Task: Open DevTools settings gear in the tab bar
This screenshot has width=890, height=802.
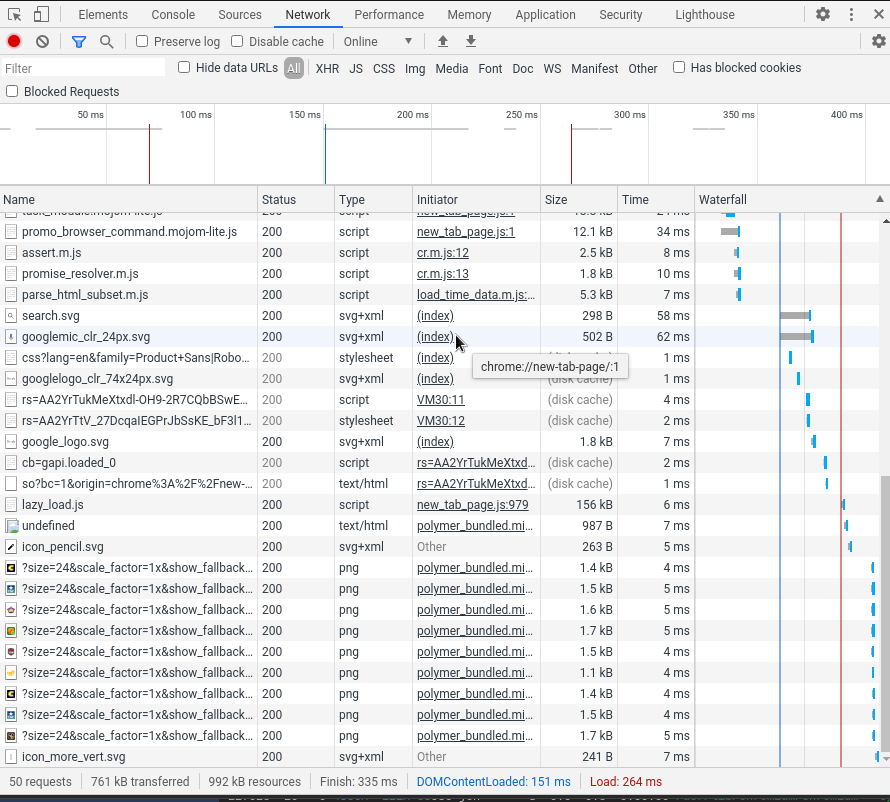Action: pos(823,15)
